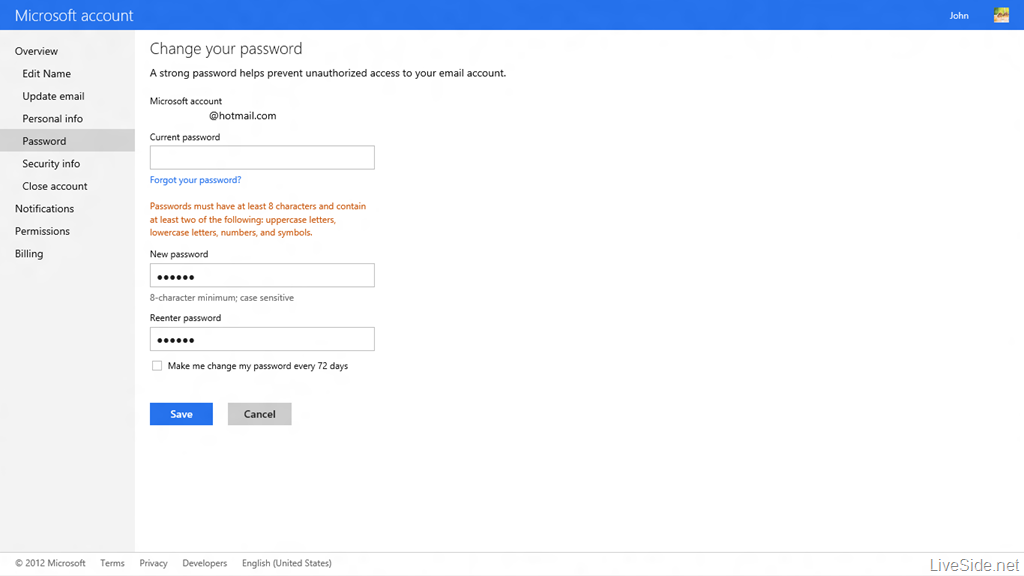
Task: Navigate to Security info
Action: point(51,164)
